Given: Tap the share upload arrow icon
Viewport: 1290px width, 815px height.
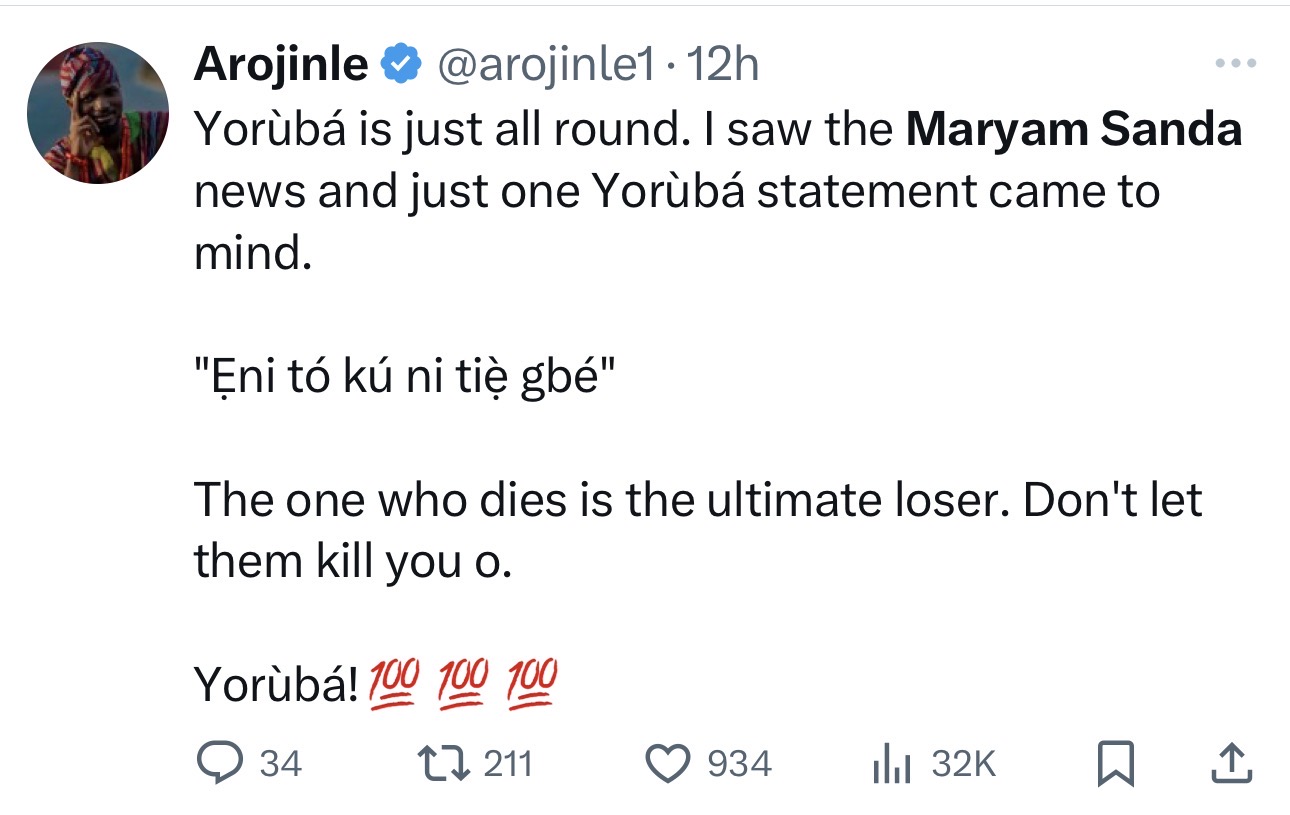Looking at the screenshot, I should (1231, 765).
